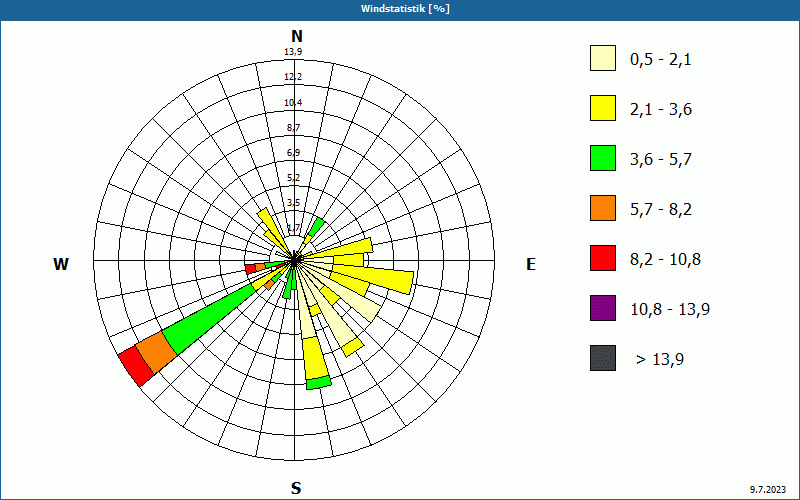Click the small red segment on the west bar
800x500 pixels.
point(251,269)
